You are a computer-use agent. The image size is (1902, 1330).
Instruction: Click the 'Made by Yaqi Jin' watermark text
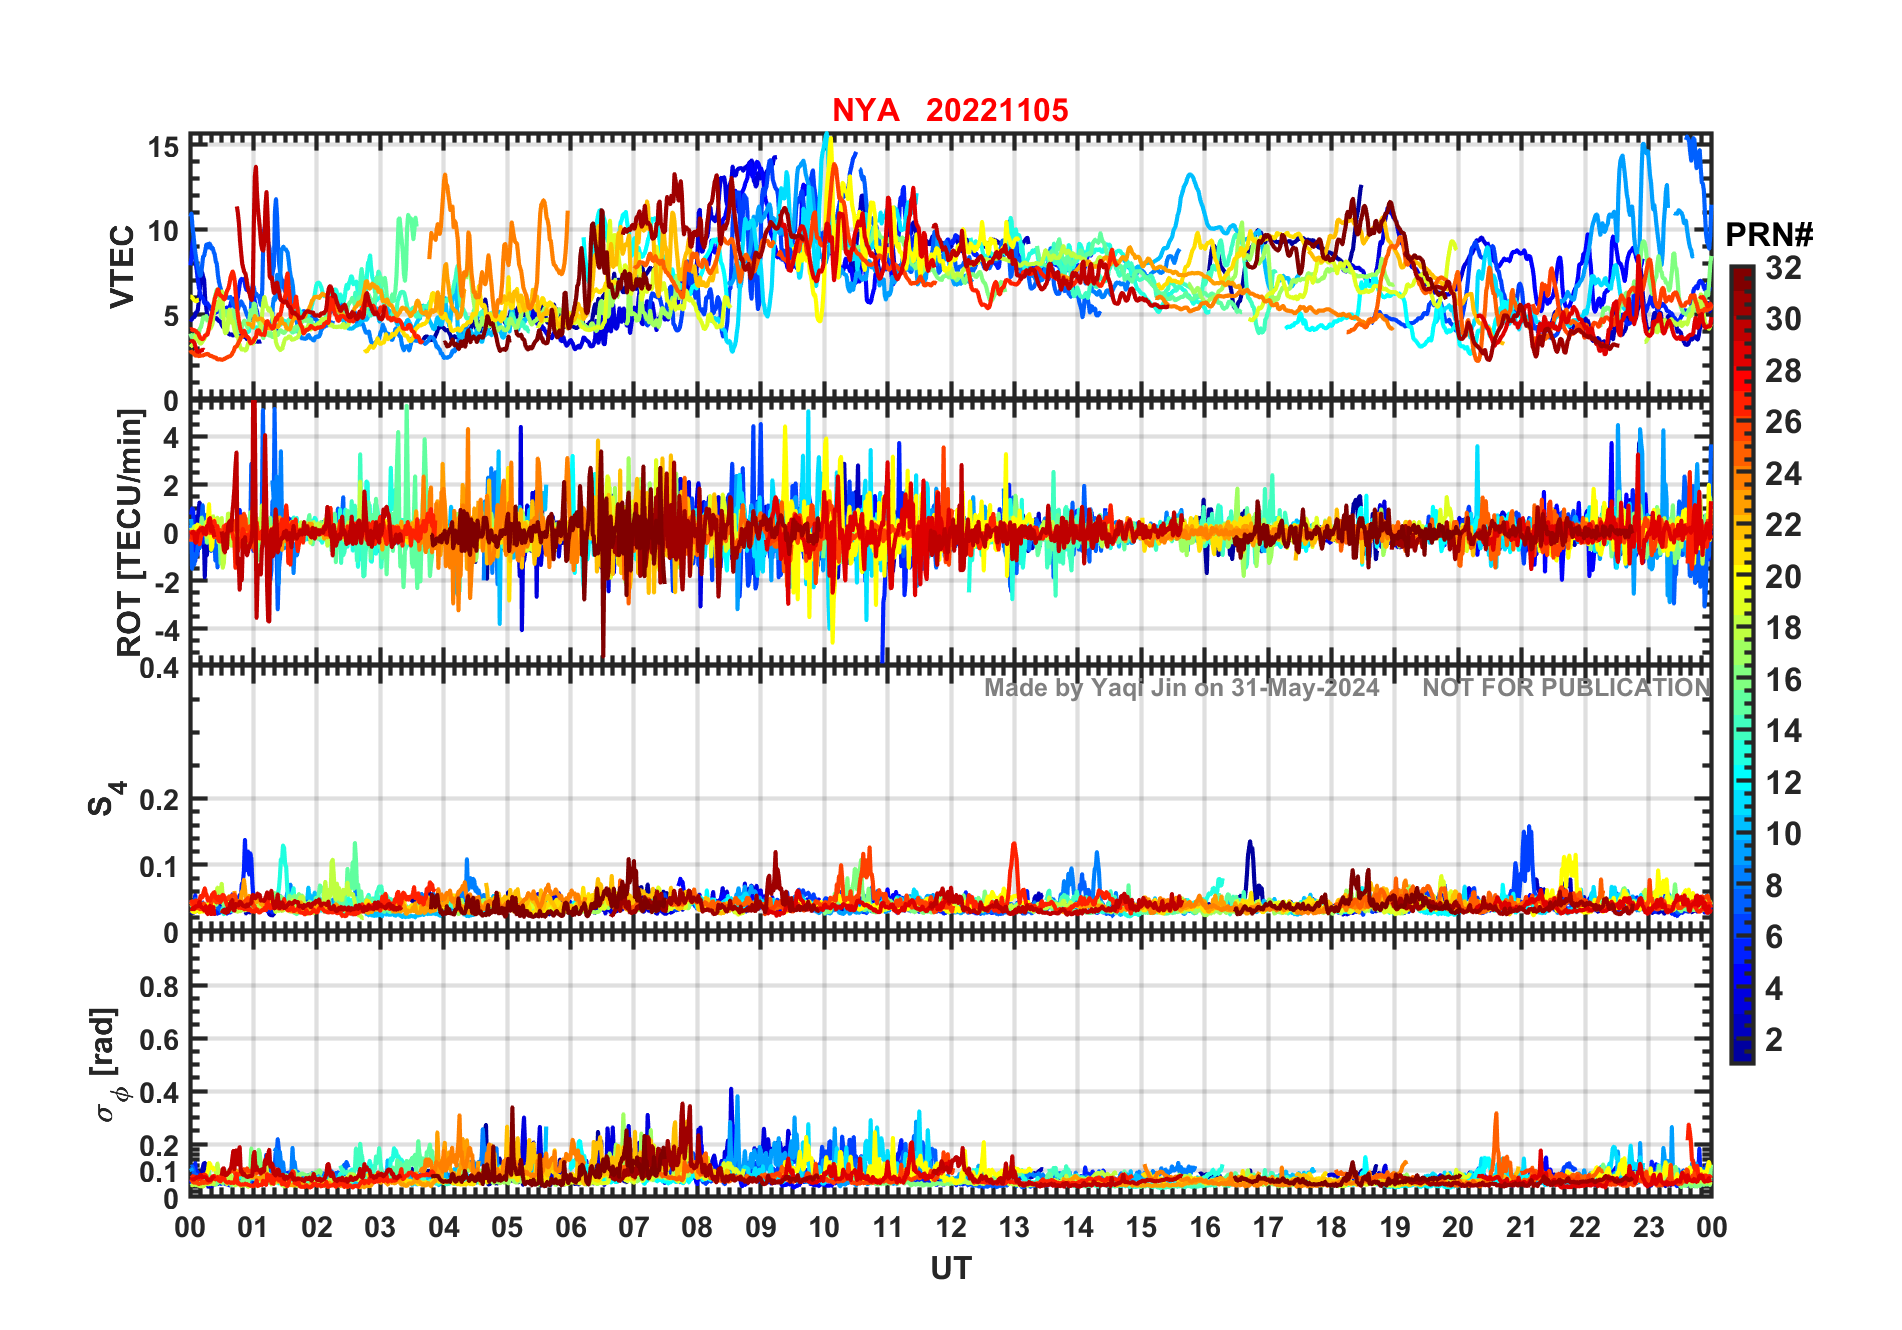[1181, 688]
